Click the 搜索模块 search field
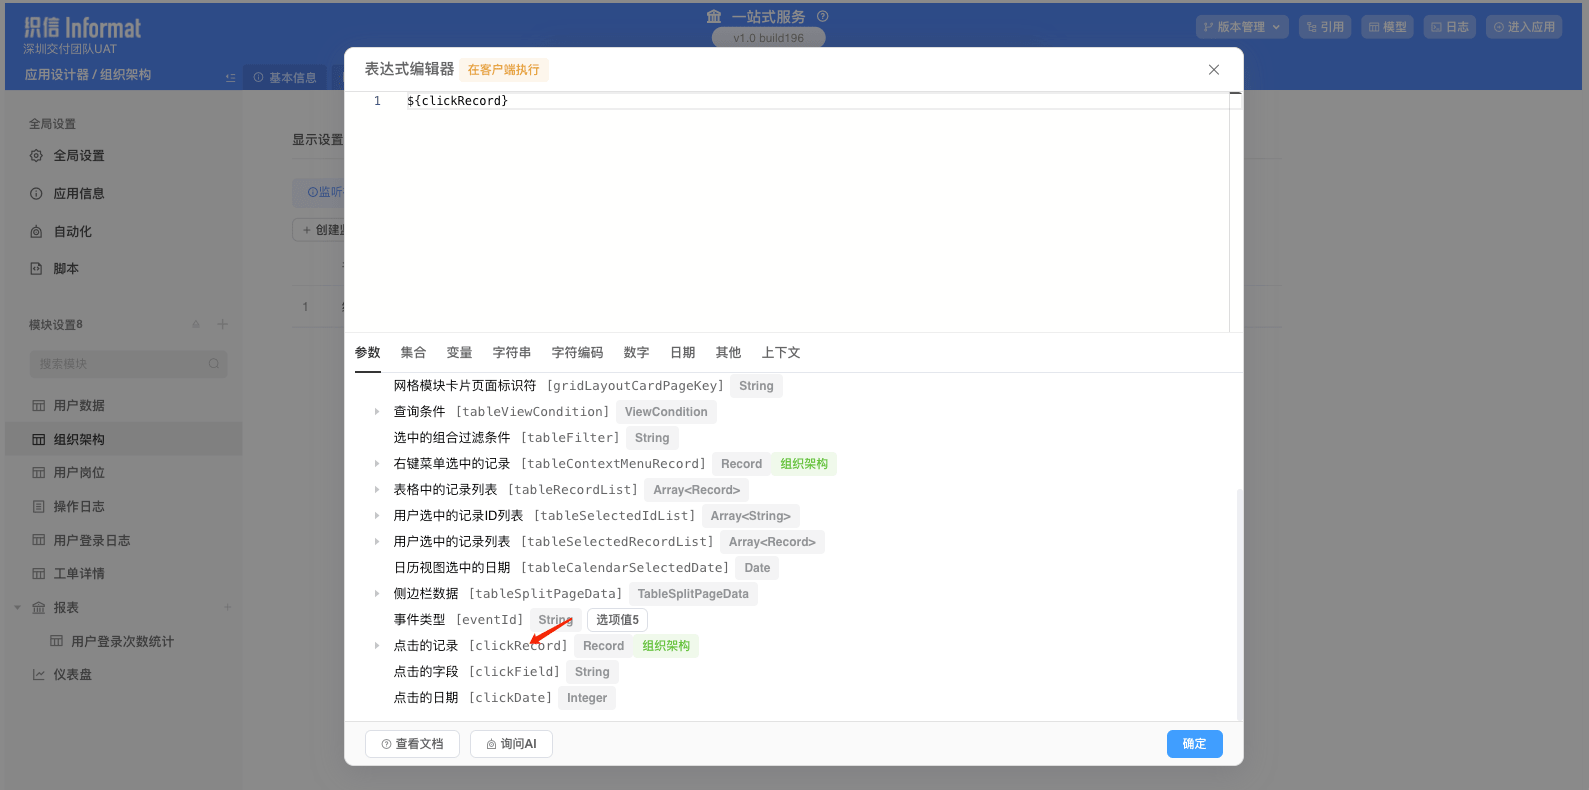This screenshot has height=790, width=1589. pos(120,364)
